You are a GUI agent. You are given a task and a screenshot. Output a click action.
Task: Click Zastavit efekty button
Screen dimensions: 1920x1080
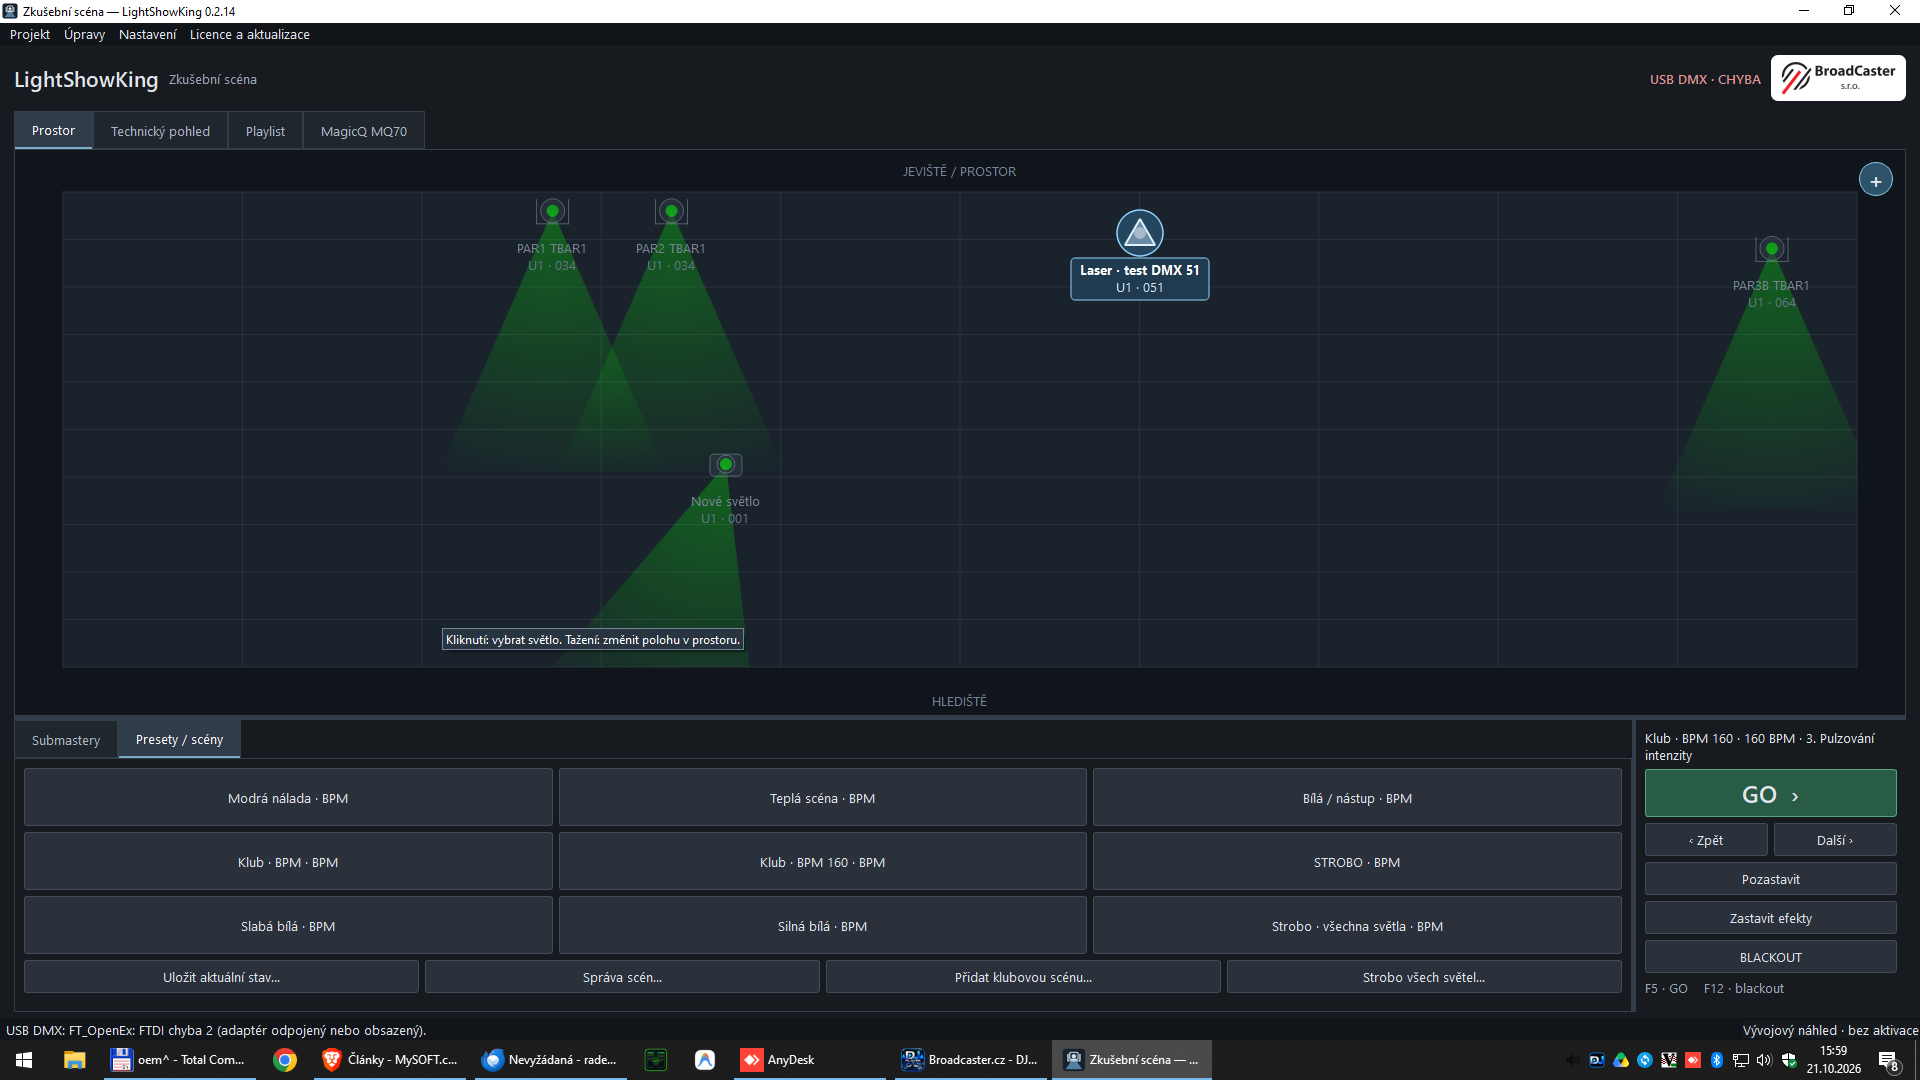(1770, 918)
